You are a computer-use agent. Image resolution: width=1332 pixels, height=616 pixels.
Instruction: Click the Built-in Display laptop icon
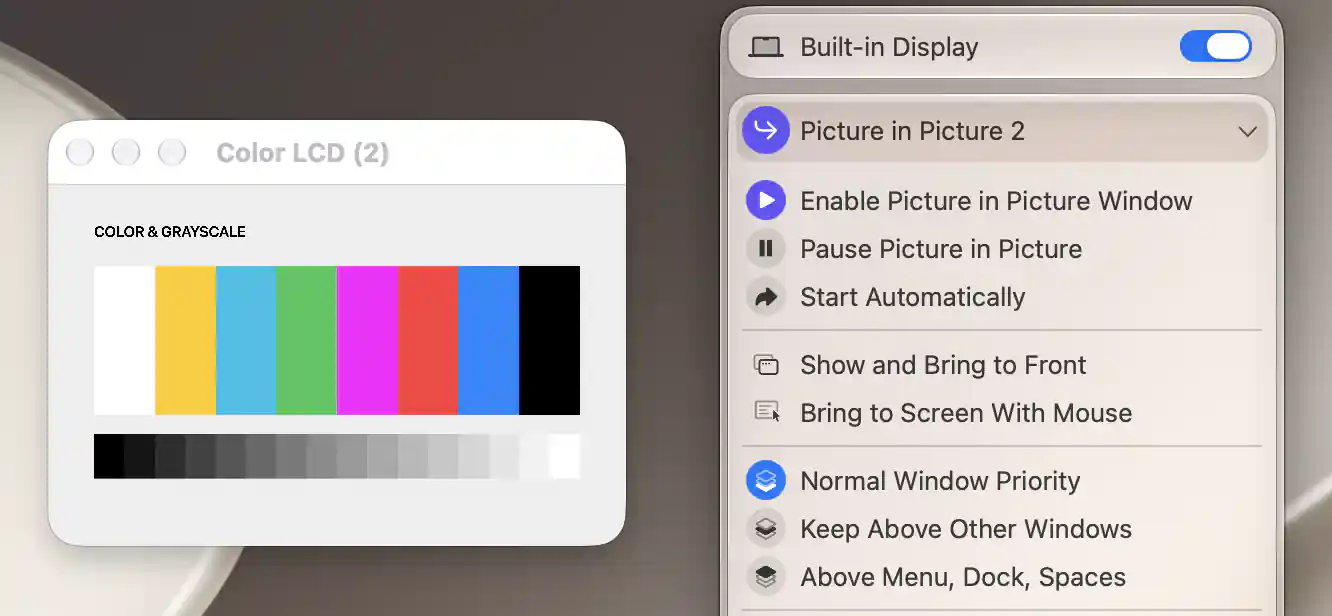(x=766, y=47)
